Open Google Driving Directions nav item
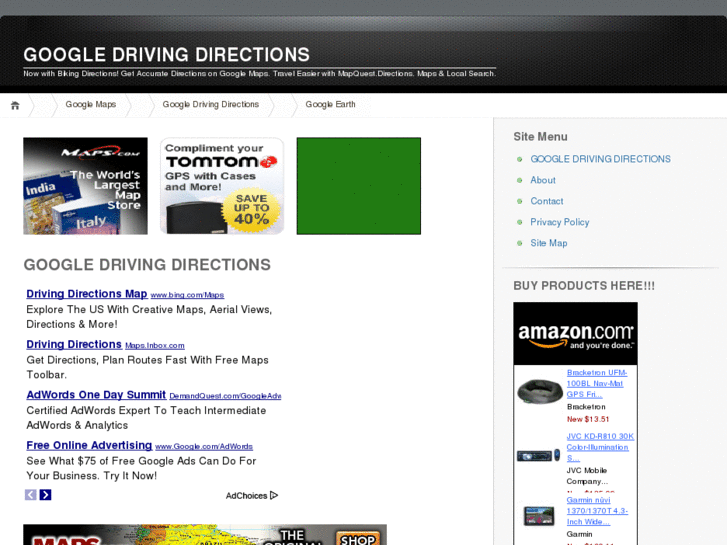 210,104
